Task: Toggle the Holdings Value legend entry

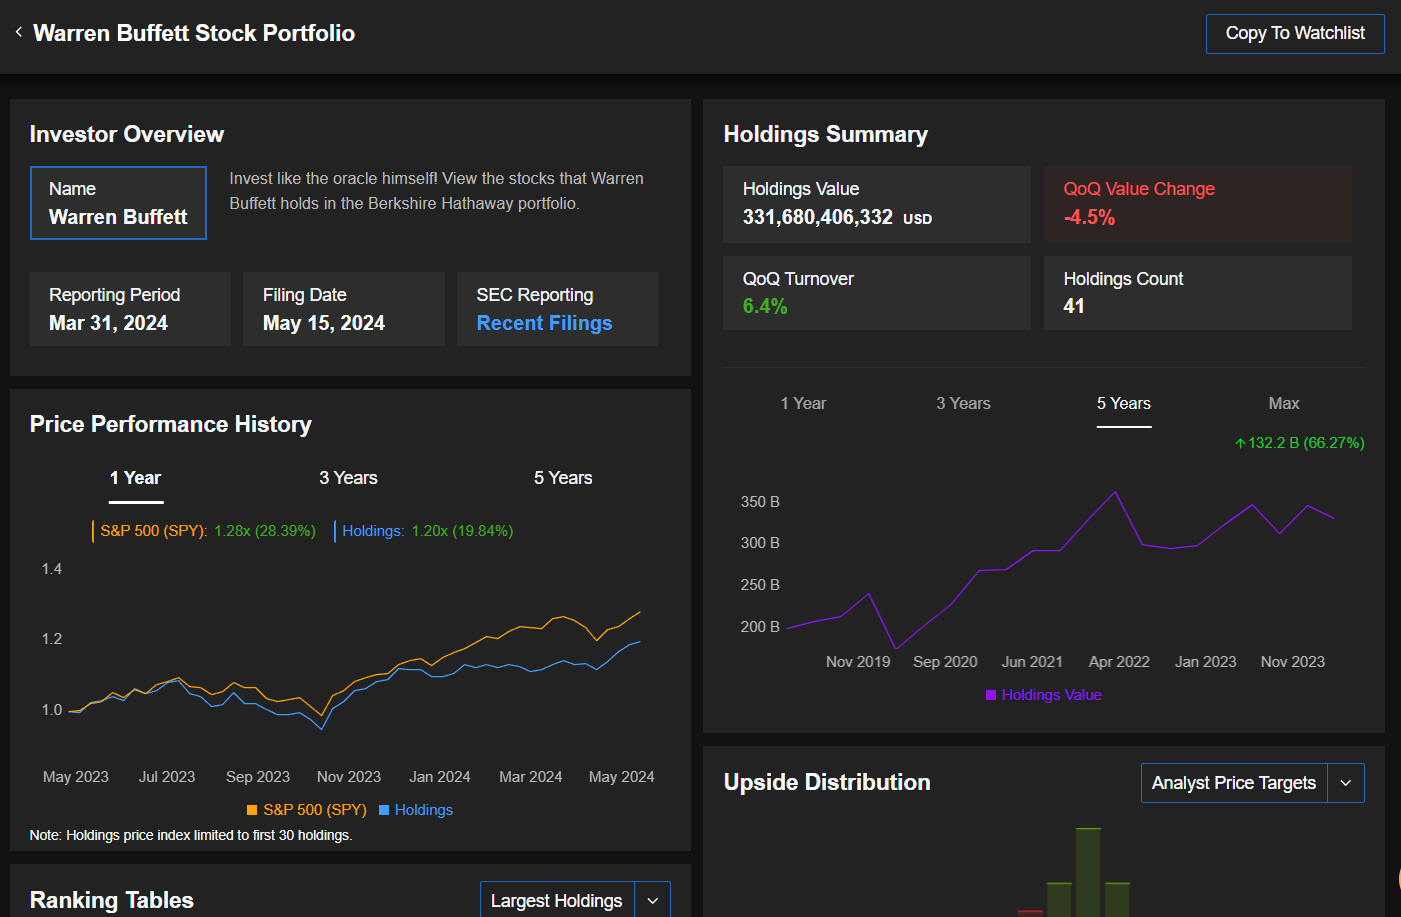Action: [1043, 695]
